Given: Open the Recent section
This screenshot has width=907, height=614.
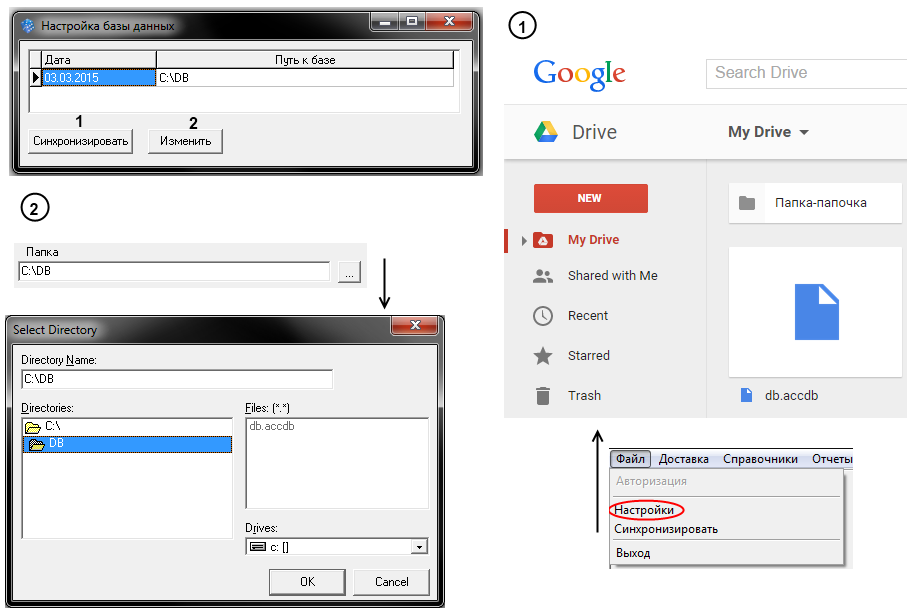Looking at the screenshot, I should [x=588, y=315].
